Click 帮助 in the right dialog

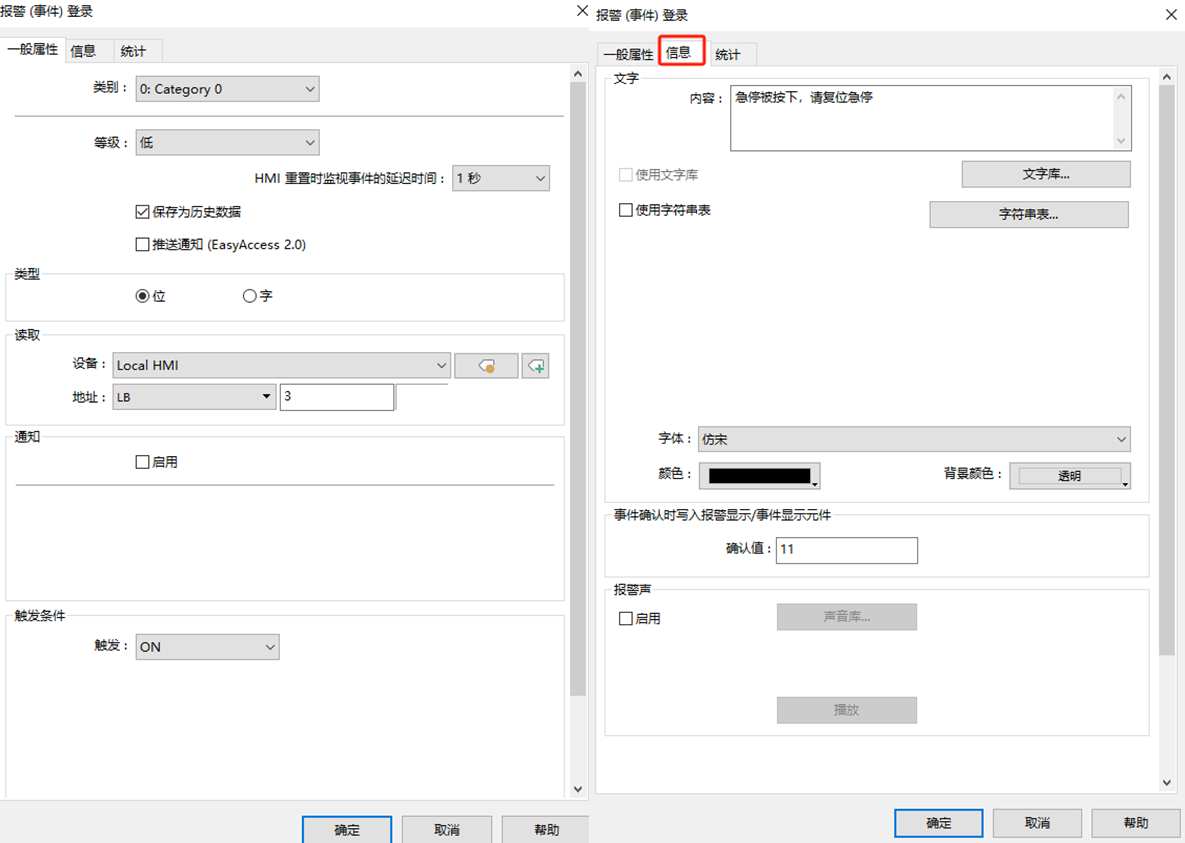coord(1136,823)
